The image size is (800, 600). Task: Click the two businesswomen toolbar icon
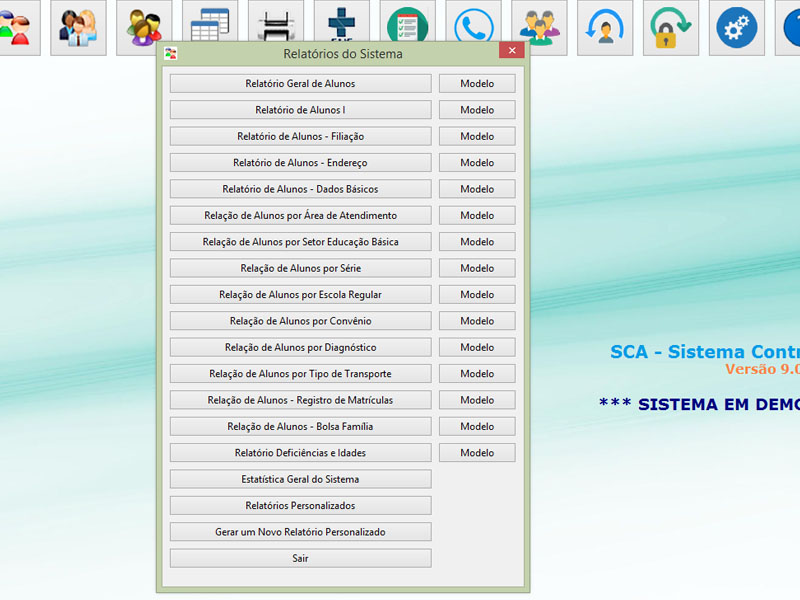click(78, 27)
